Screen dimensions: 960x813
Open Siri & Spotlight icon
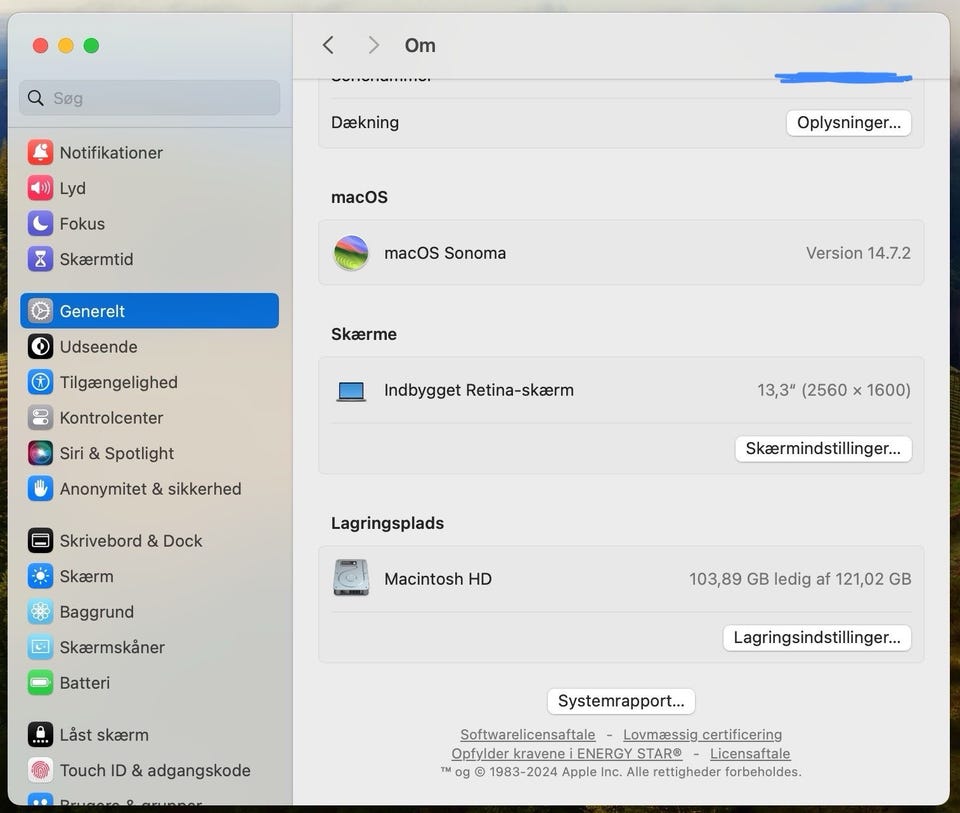[40, 453]
